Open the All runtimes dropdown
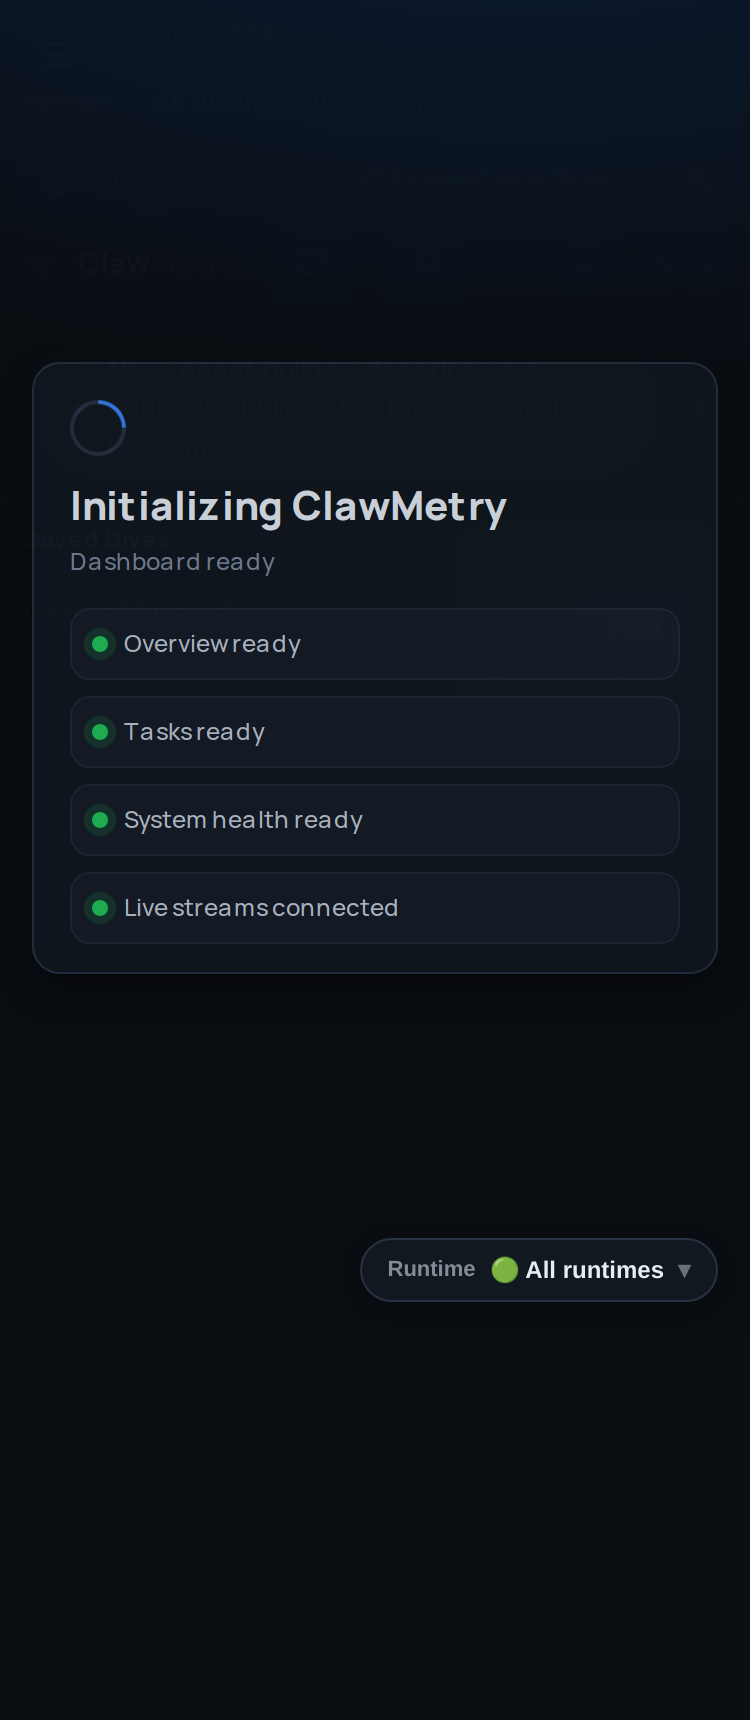Screen dimensions: 750x1720 (539, 1270)
